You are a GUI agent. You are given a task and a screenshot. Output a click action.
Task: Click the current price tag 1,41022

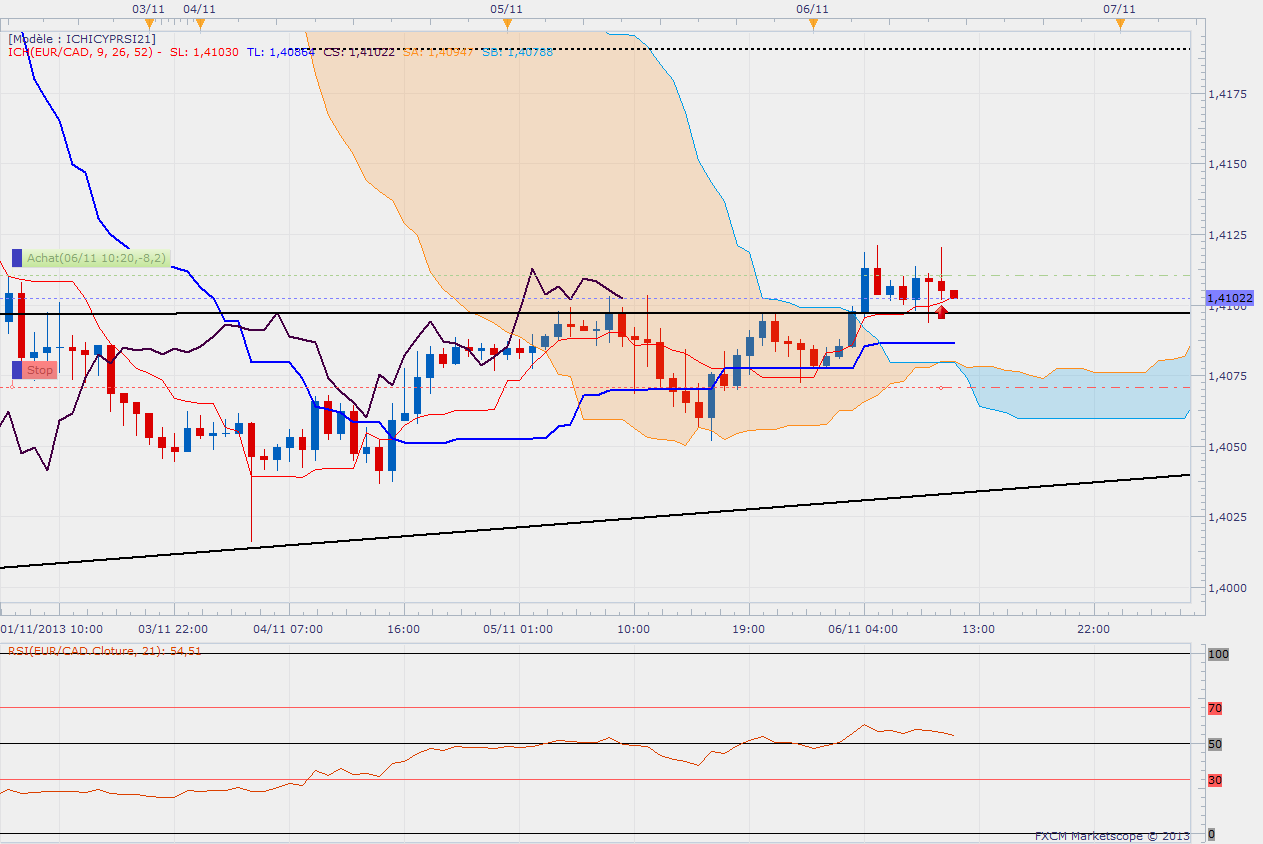tap(1229, 298)
